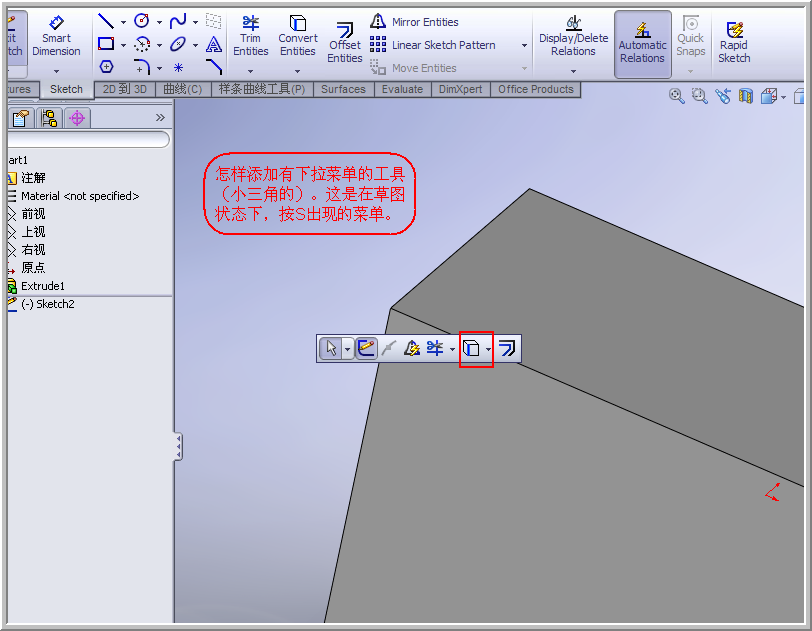The image size is (812, 631).
Task: Click Convert Entities icon in shortcut bar
Action: coord(471,348)
